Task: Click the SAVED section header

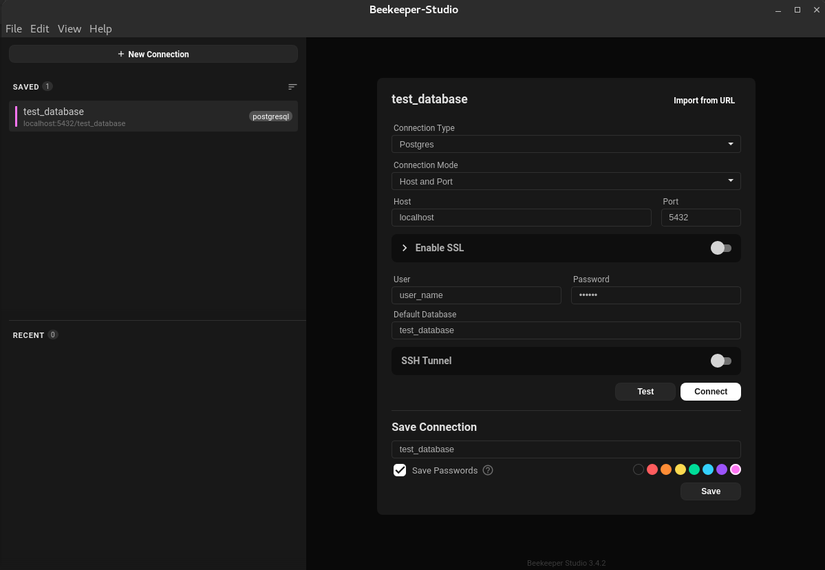Action: click(26, 87)
